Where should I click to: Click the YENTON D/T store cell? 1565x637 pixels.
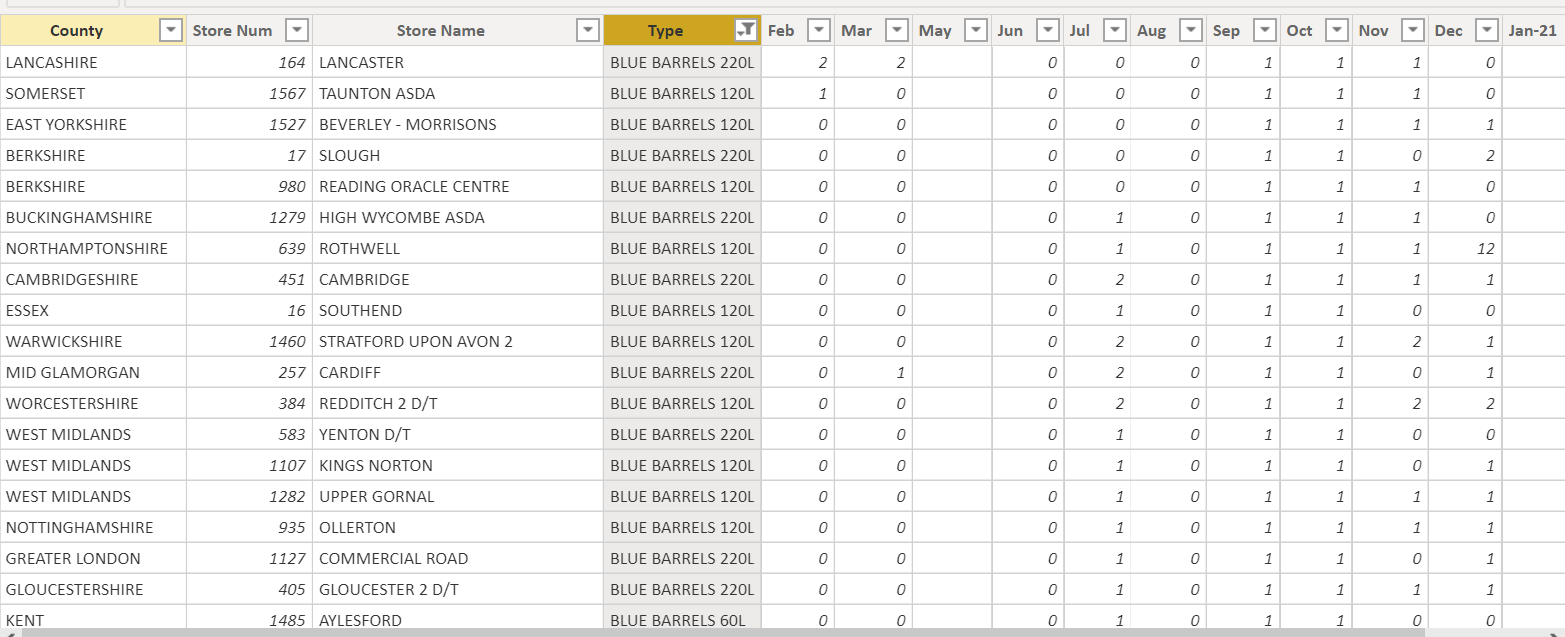(458, 434)
